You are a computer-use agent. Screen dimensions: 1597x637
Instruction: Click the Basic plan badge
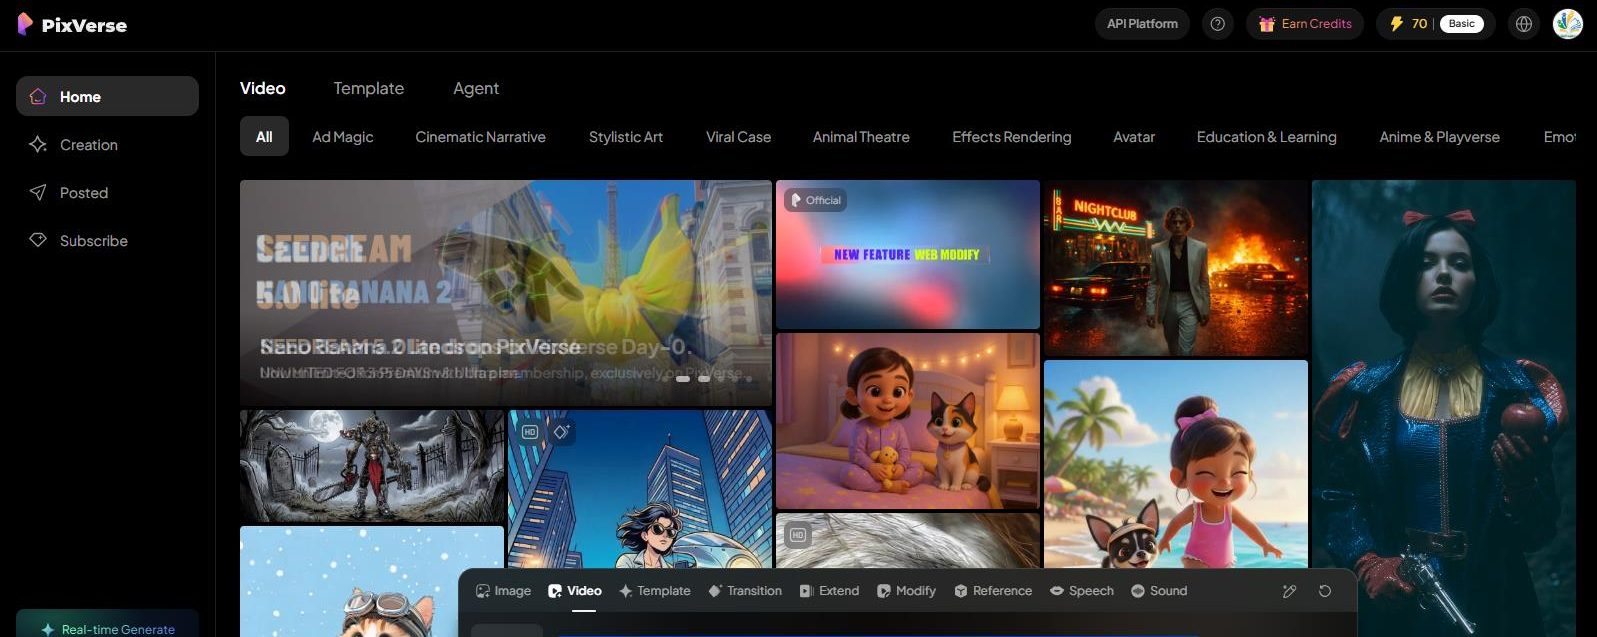pyautogui.click(x=1461, y=24)
